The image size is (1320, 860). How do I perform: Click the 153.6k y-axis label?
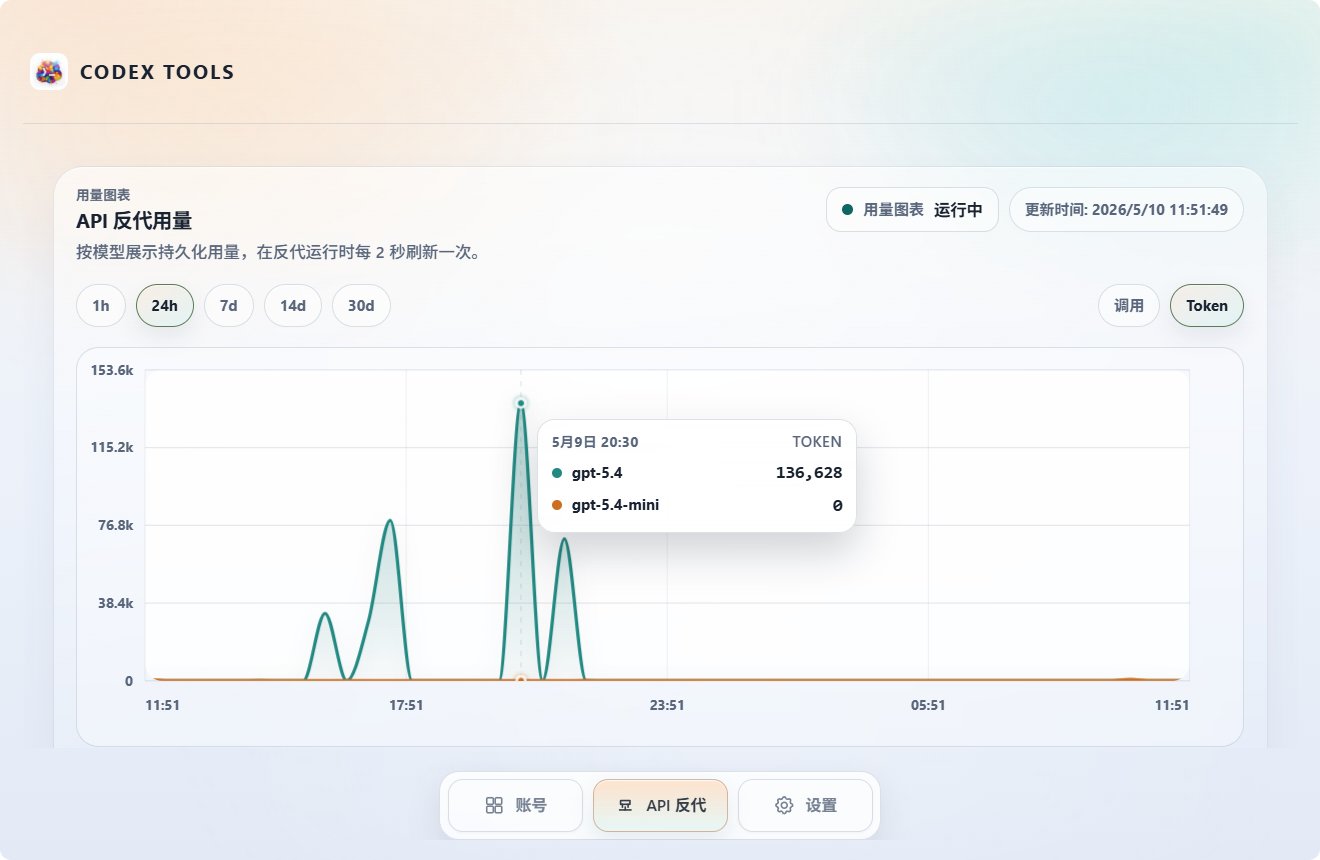112,370
